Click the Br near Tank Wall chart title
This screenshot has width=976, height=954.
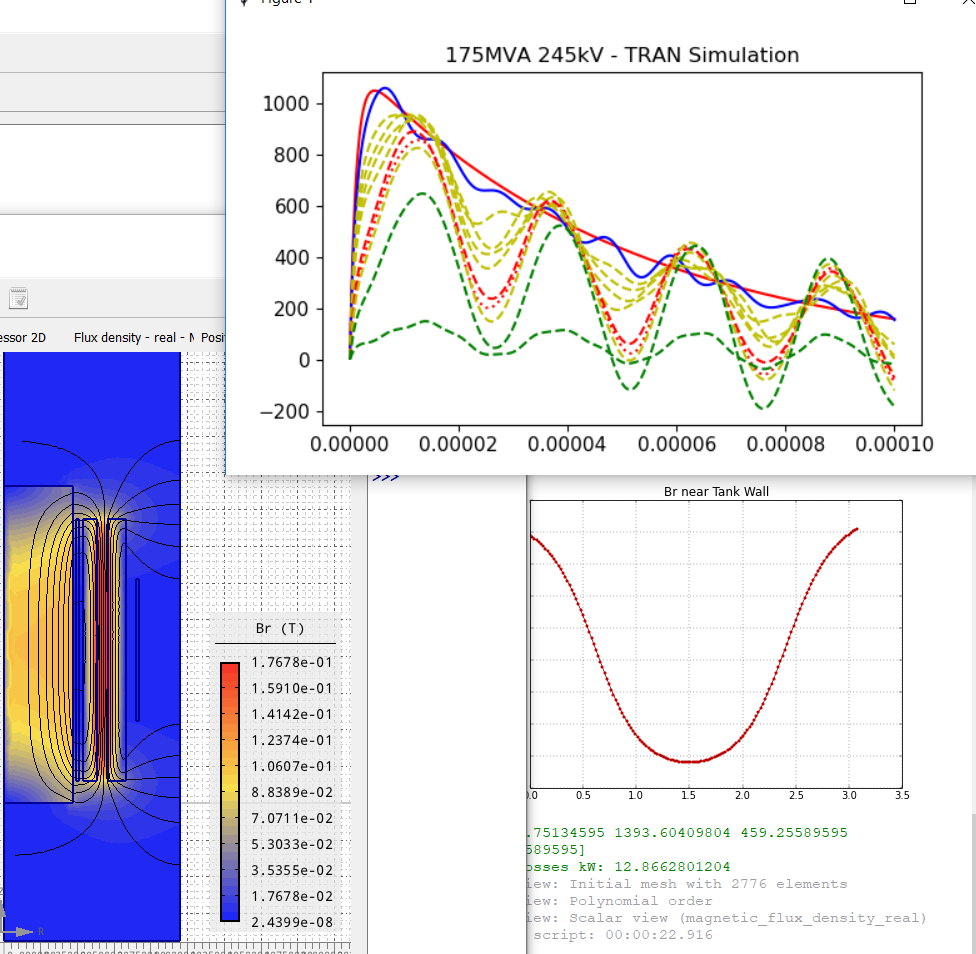tap(716, 491)
